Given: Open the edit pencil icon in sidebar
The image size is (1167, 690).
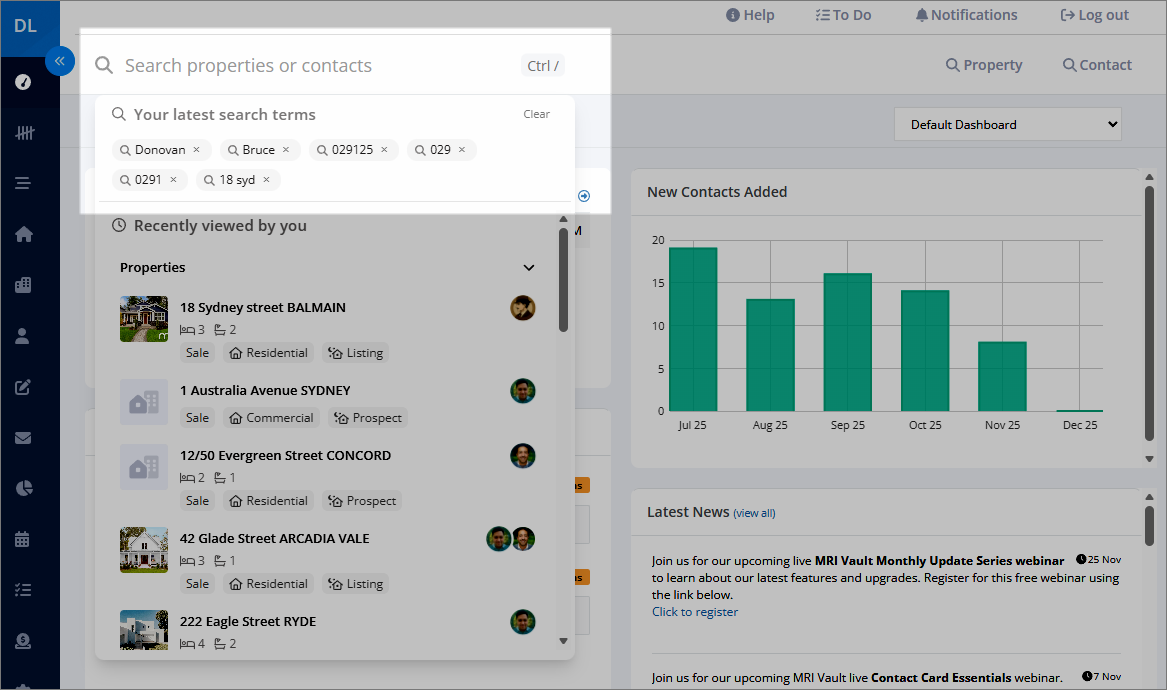Looking at the screenshot, I should point(23,387).
